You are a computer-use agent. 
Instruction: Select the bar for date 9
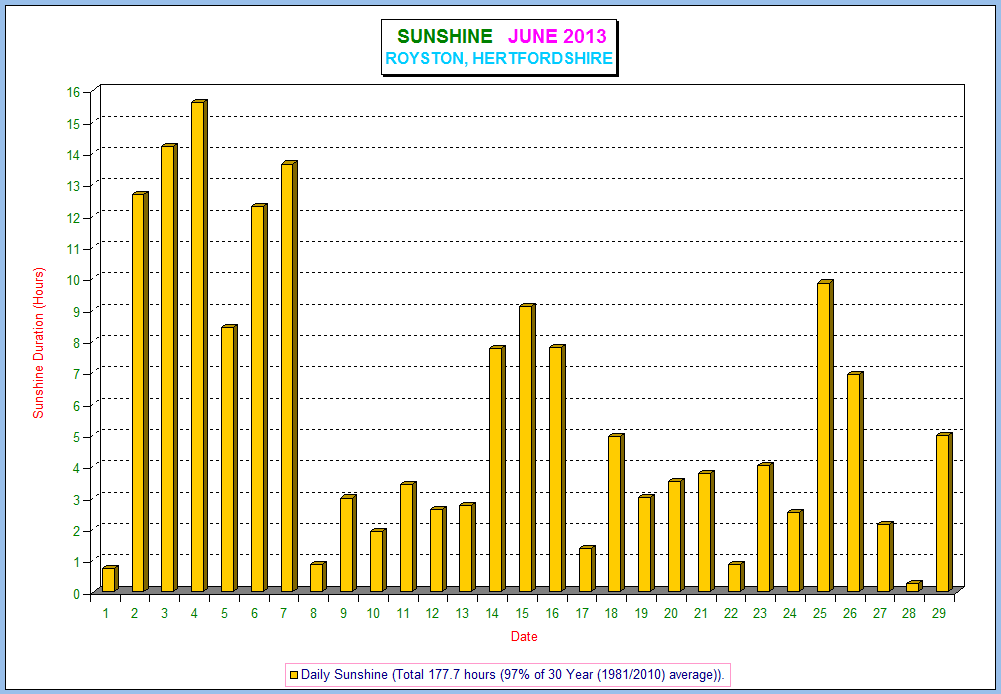coord(349,543)
